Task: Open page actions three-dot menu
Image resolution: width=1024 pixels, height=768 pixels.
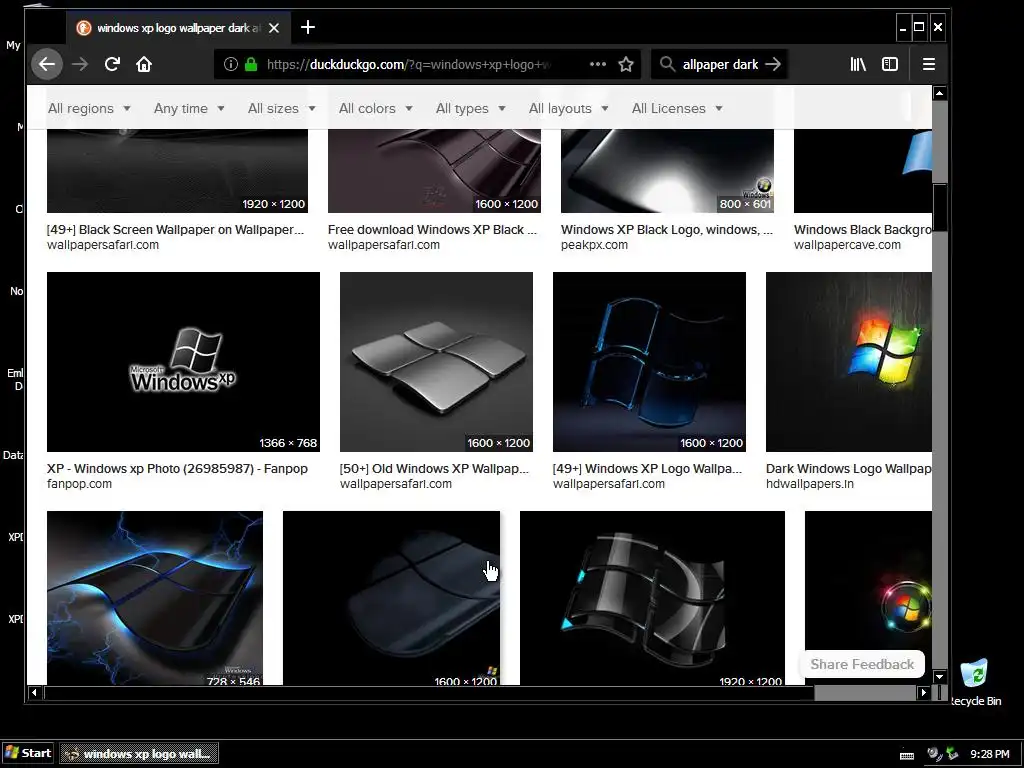Action: click(x=598, y=64)
